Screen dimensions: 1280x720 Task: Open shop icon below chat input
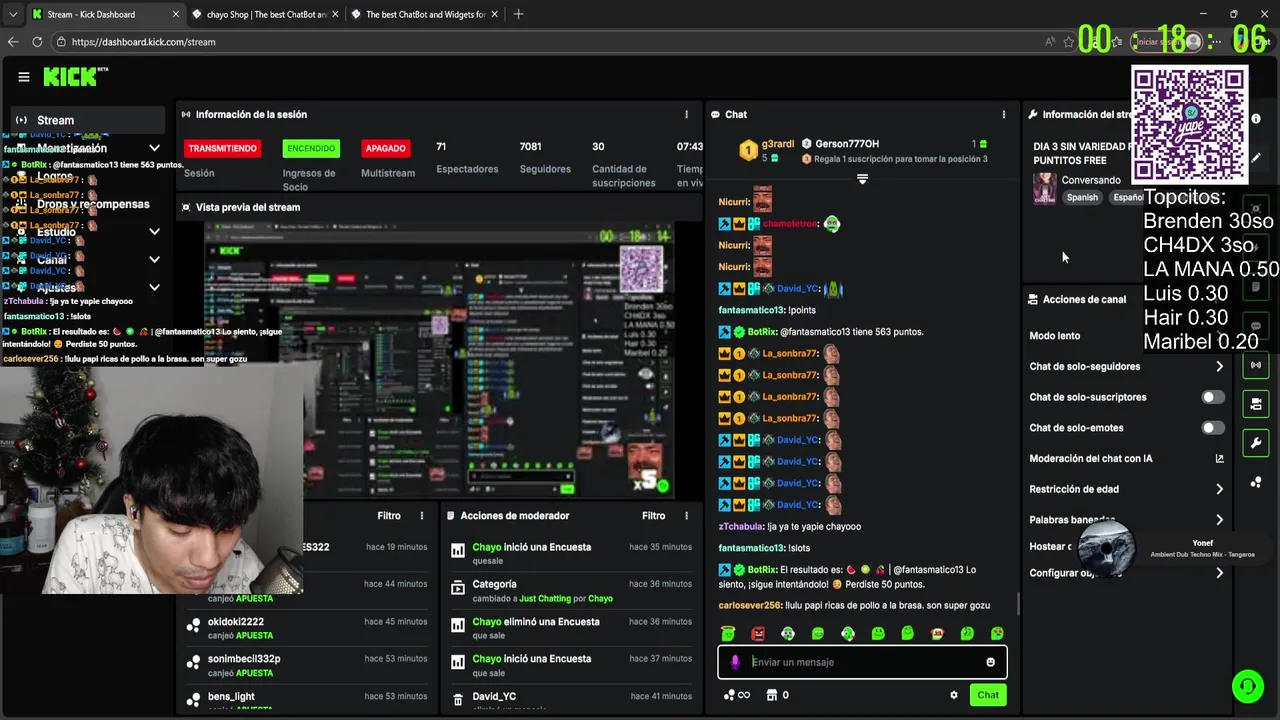772,695
